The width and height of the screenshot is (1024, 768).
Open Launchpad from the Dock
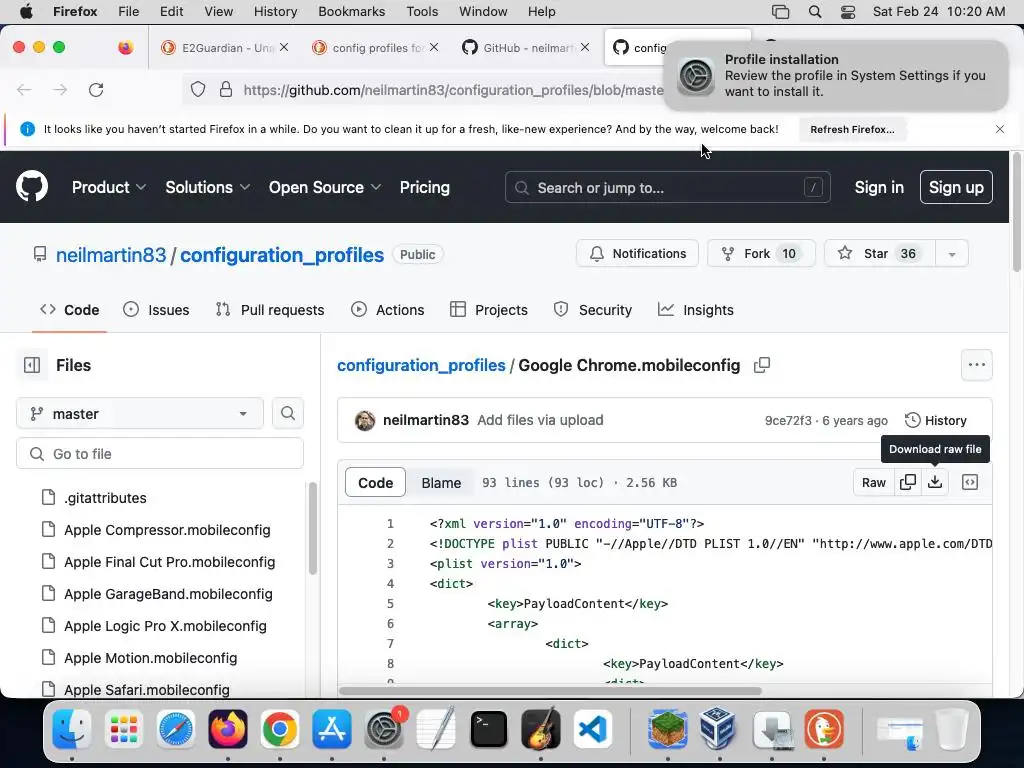click(123, 729)
